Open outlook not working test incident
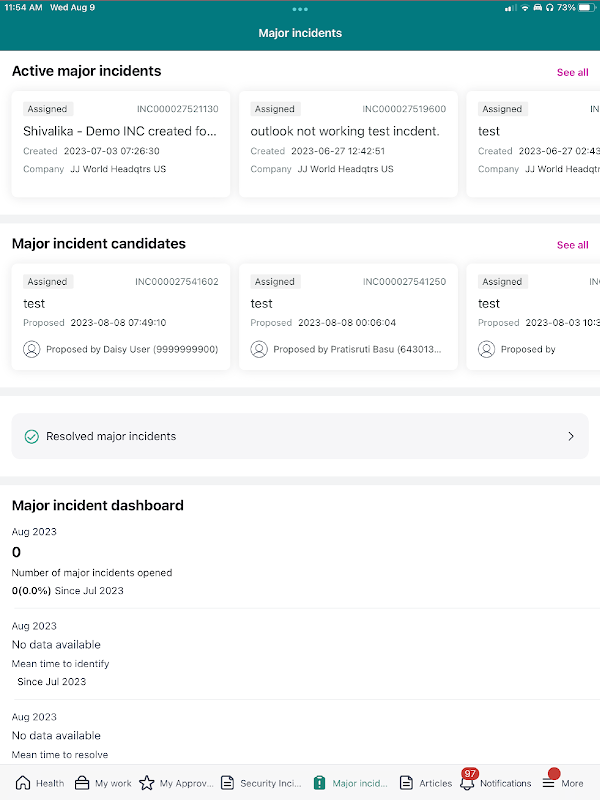 click(x=347, y=144)
